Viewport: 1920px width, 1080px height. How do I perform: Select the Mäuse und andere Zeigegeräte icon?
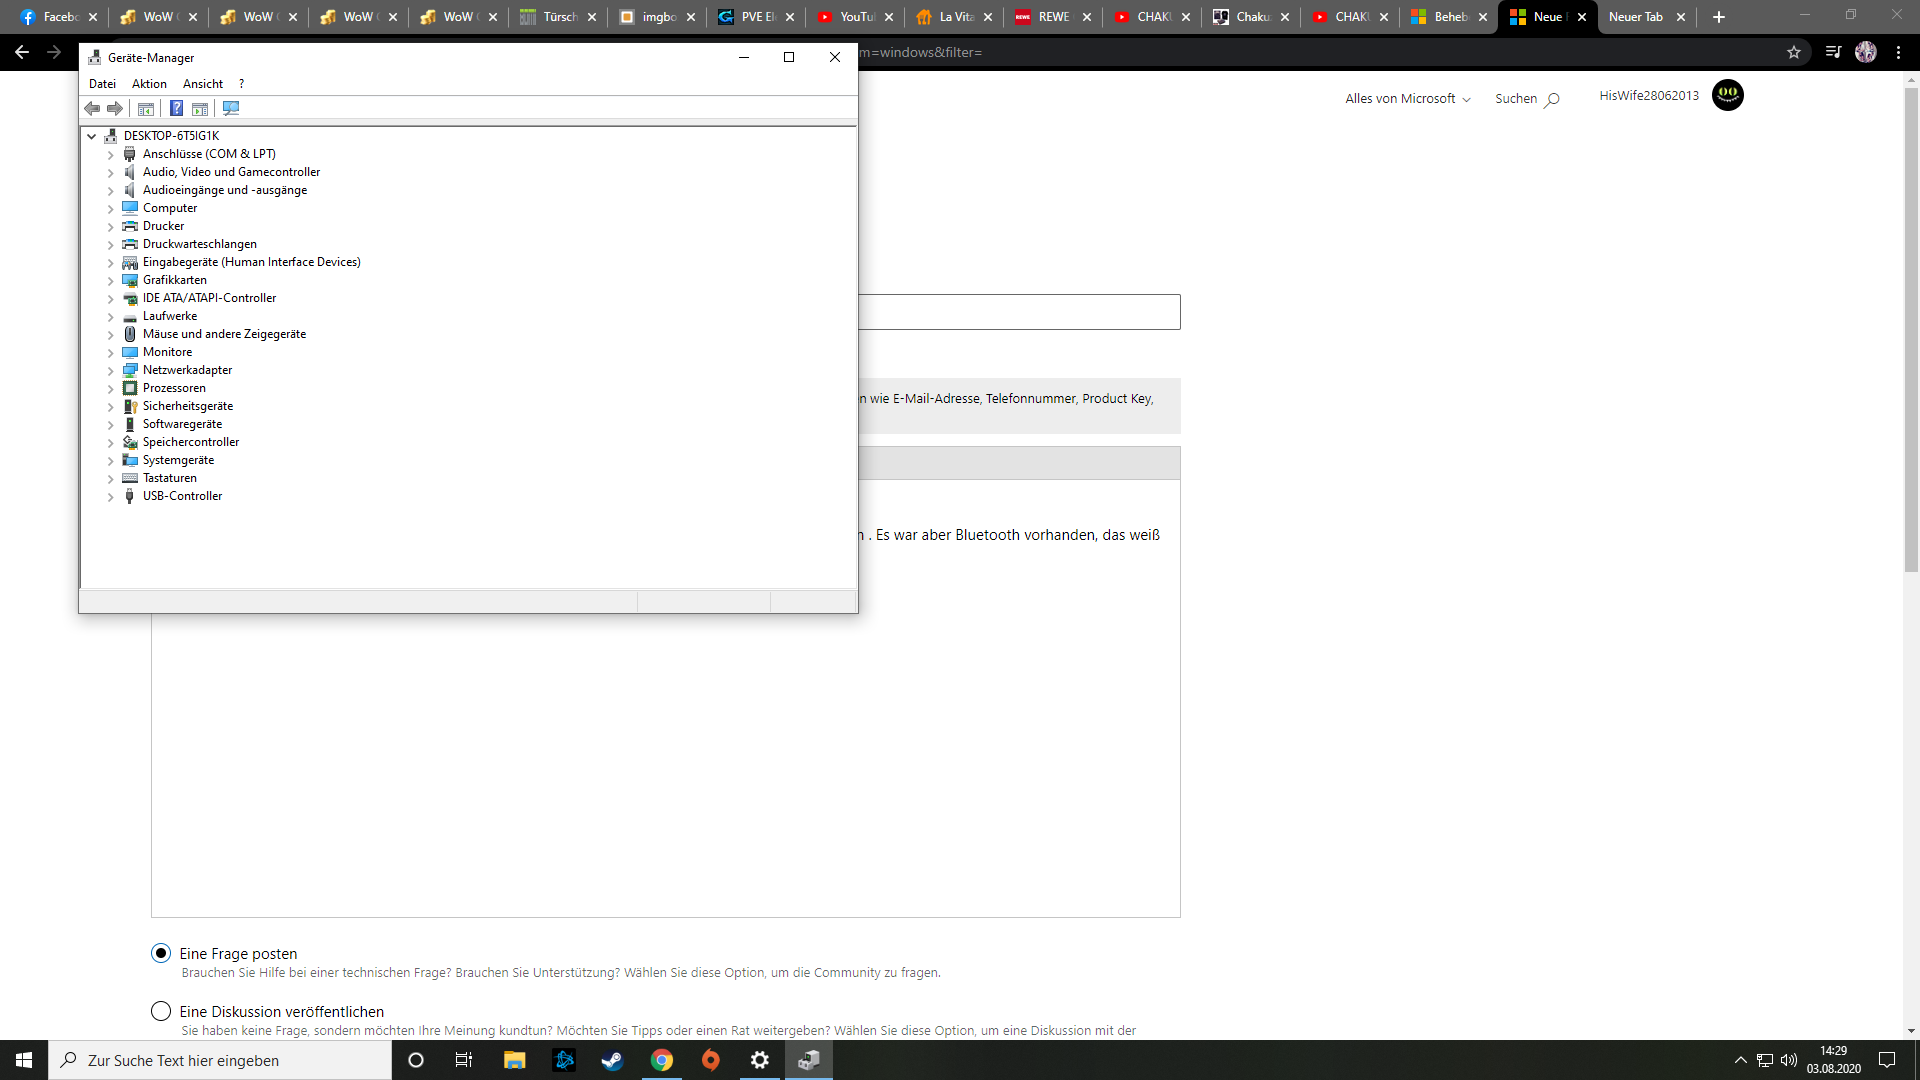click(129, 334)
